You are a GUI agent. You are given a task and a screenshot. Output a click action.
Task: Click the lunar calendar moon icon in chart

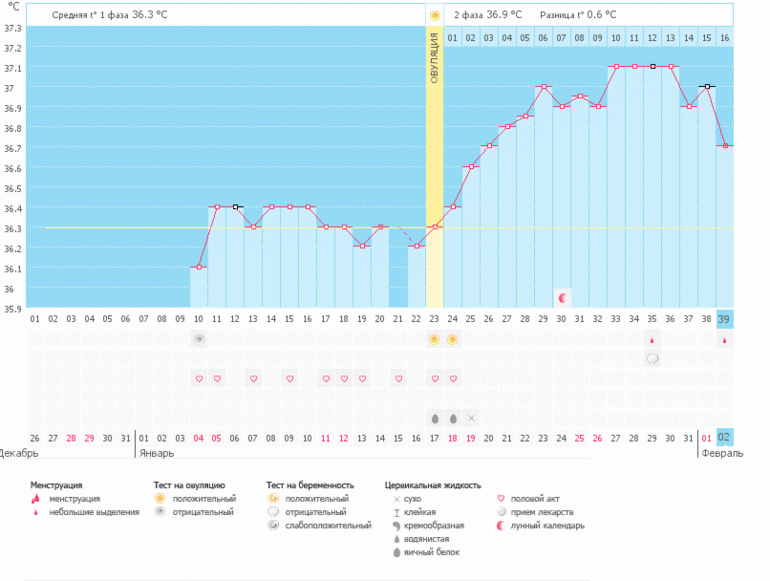(562, 297)
